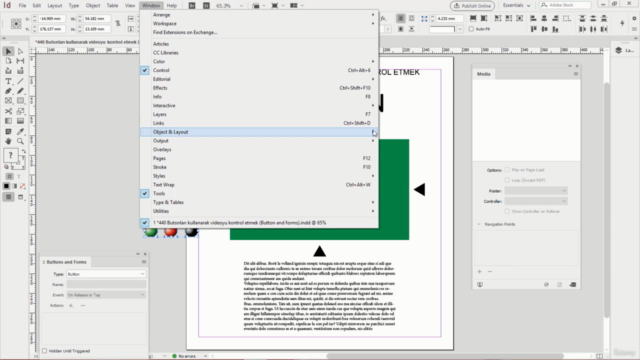Click the Bridge icon in menu bar
640x360 pixels.
click(x=192, y=6)
